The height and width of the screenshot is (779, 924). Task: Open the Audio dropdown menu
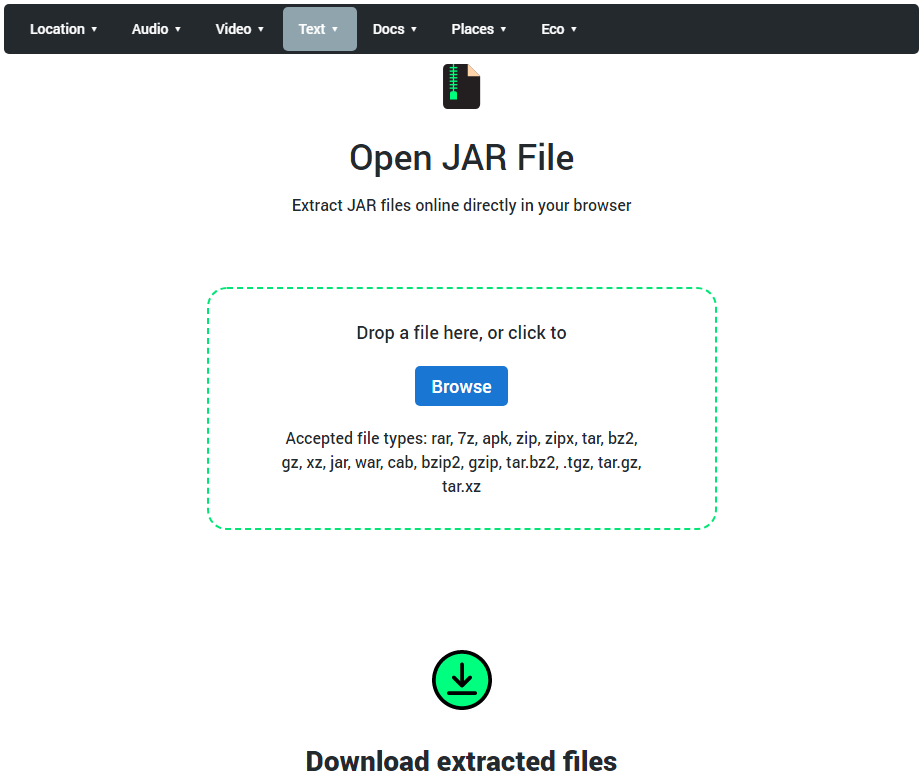click(156, 29)
